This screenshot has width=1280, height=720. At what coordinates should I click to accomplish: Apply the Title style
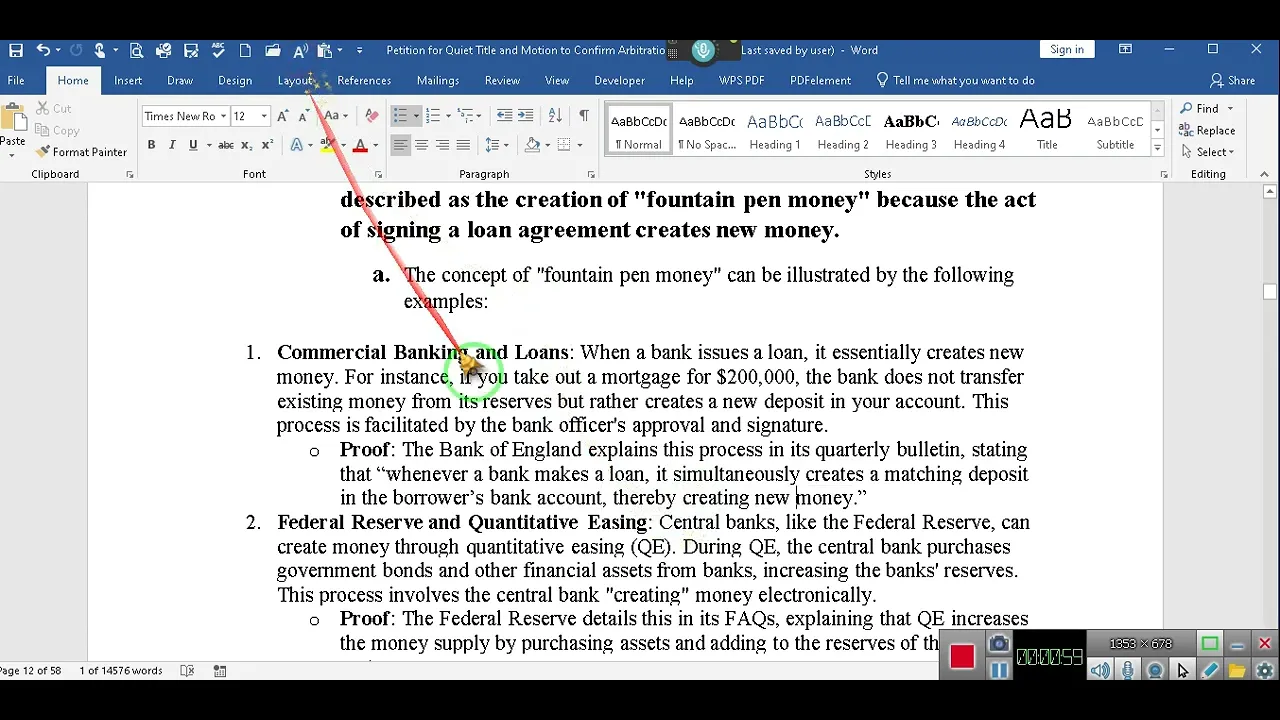[1047, 130]
